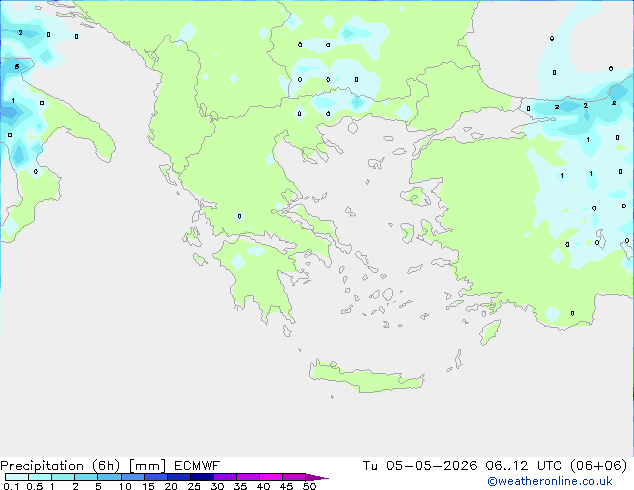Click the 'ECMWF' model label

coord(197,466)
